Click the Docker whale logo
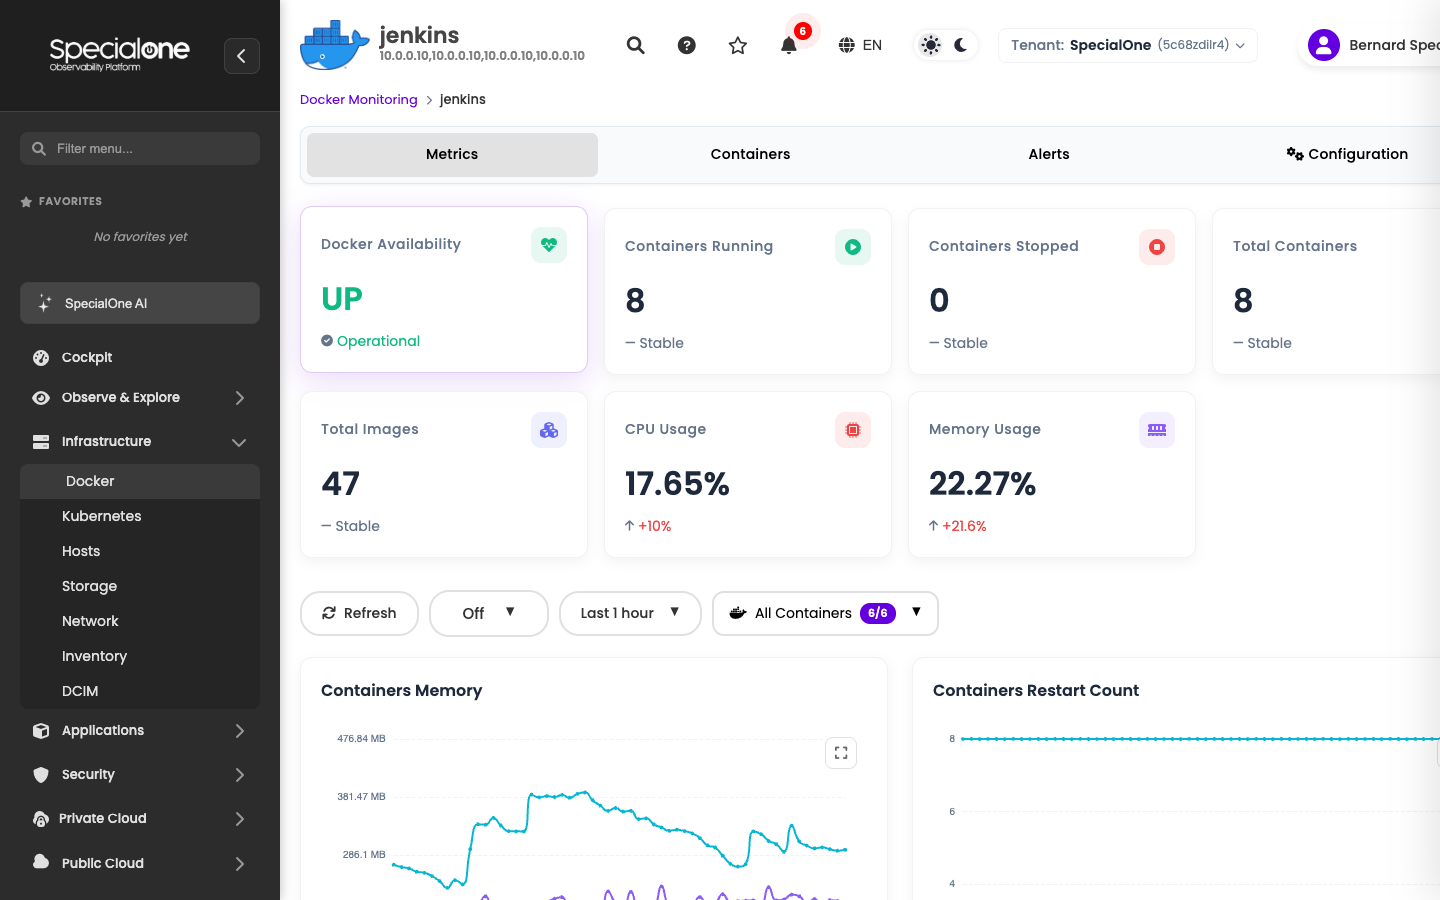The height and width of the screenshot is (900, 1440). (335, 45)
